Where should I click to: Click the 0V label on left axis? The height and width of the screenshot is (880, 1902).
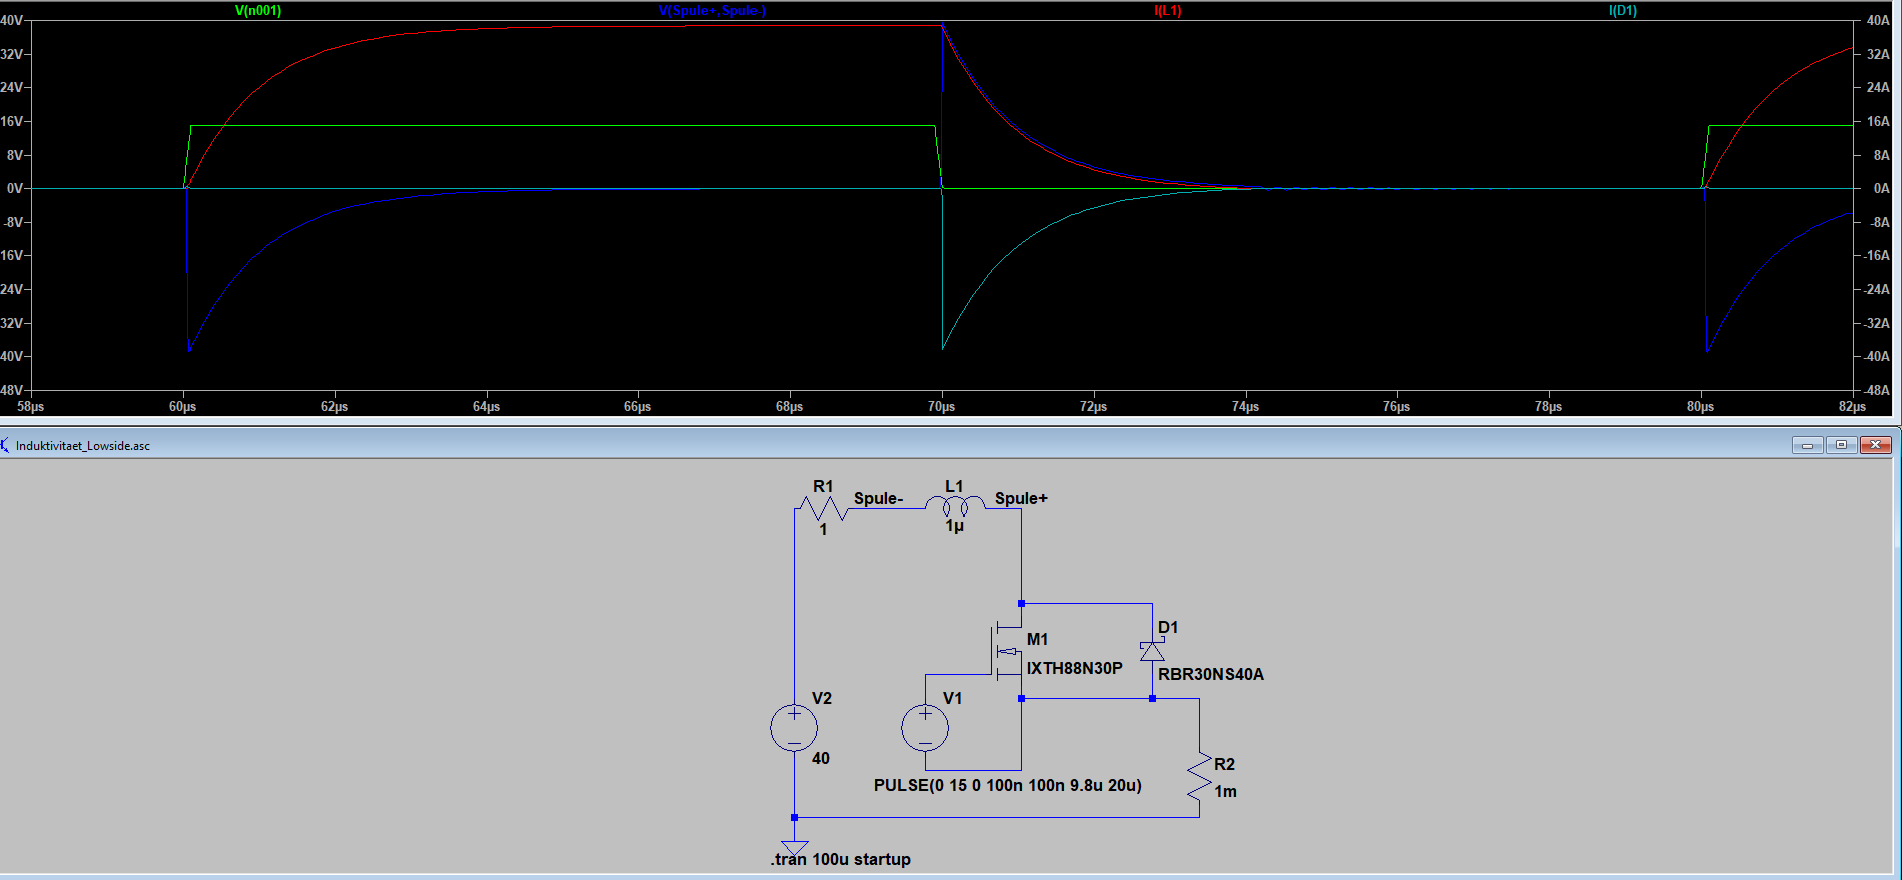14,189
